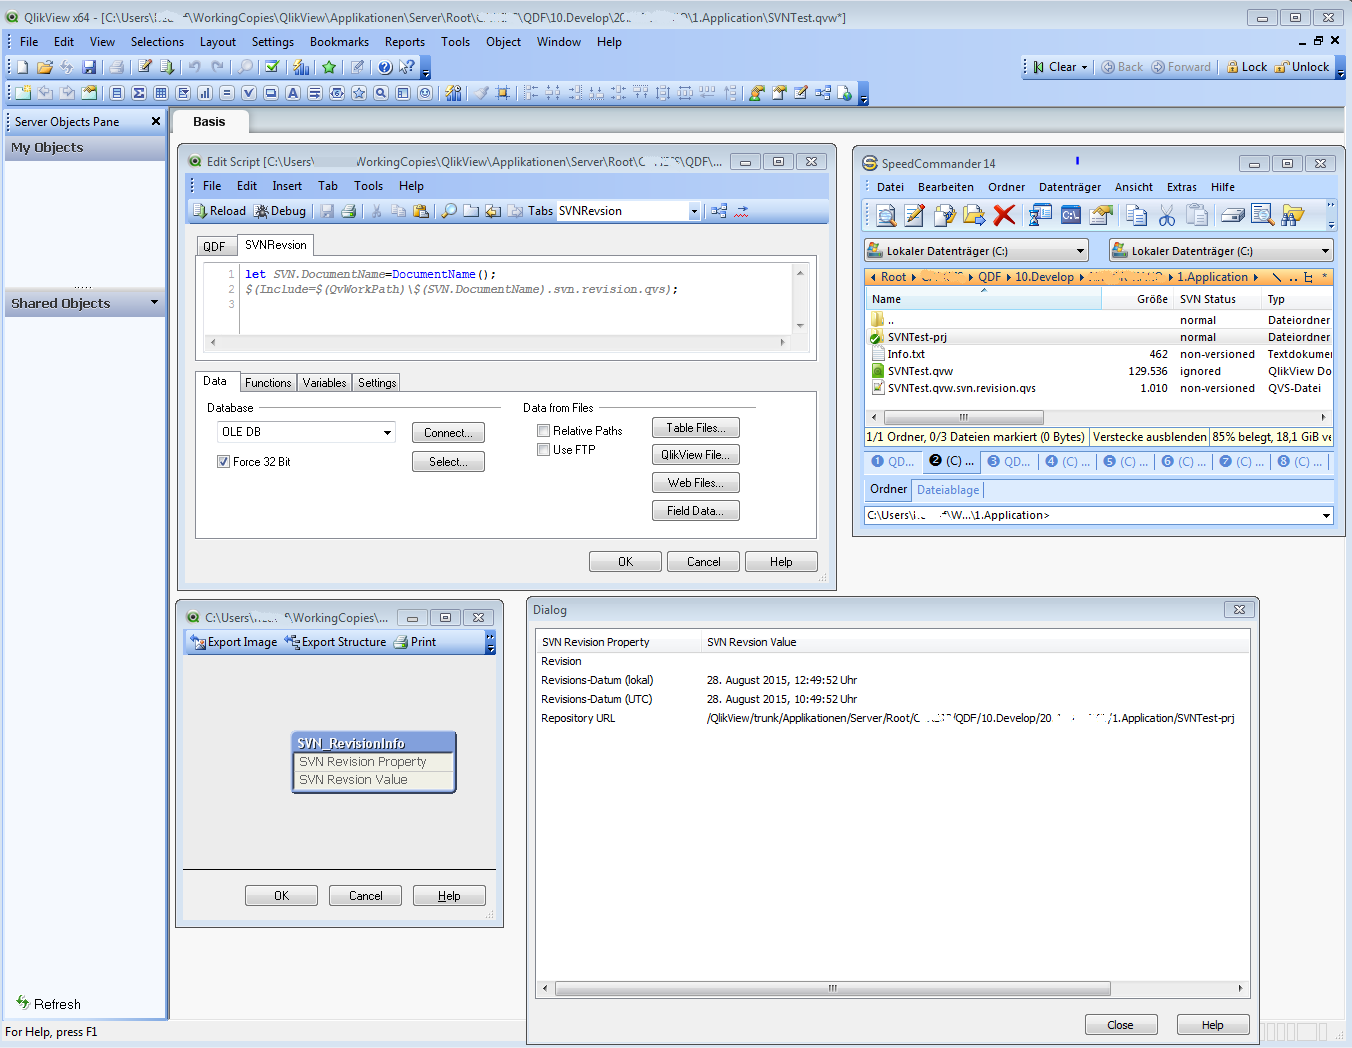The image size is (1352, 1048).
Task: Select SVNTest.qvw in SpeedCommander file list
Action: 920,371
